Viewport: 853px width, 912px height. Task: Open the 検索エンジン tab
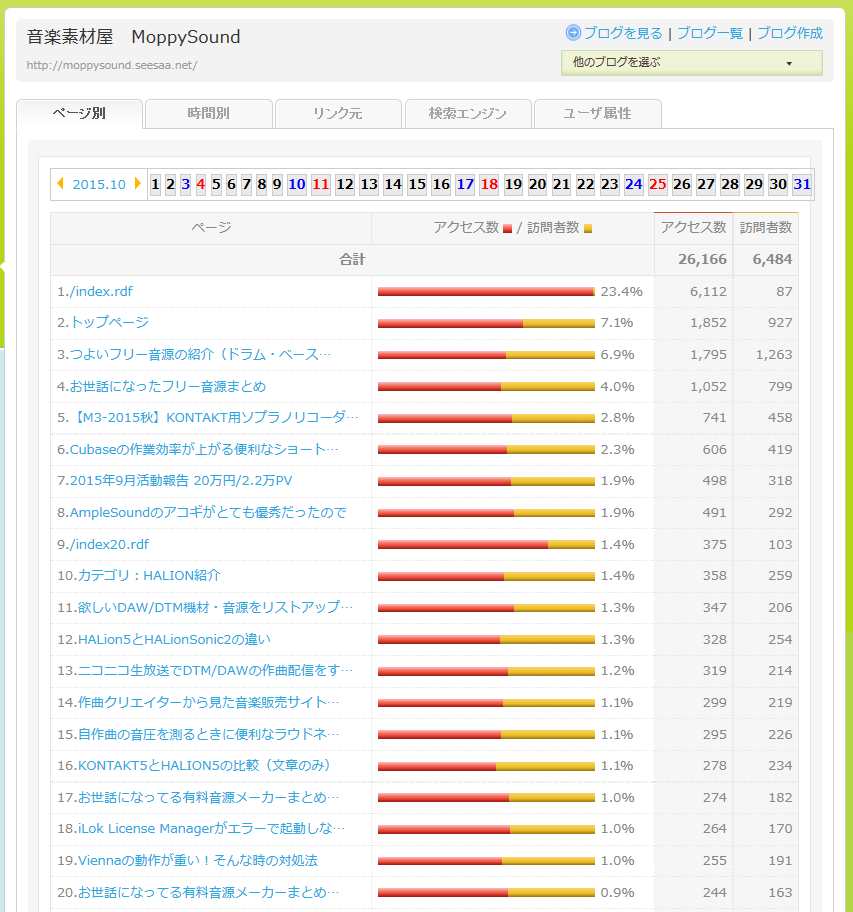[x=467, y=114]
